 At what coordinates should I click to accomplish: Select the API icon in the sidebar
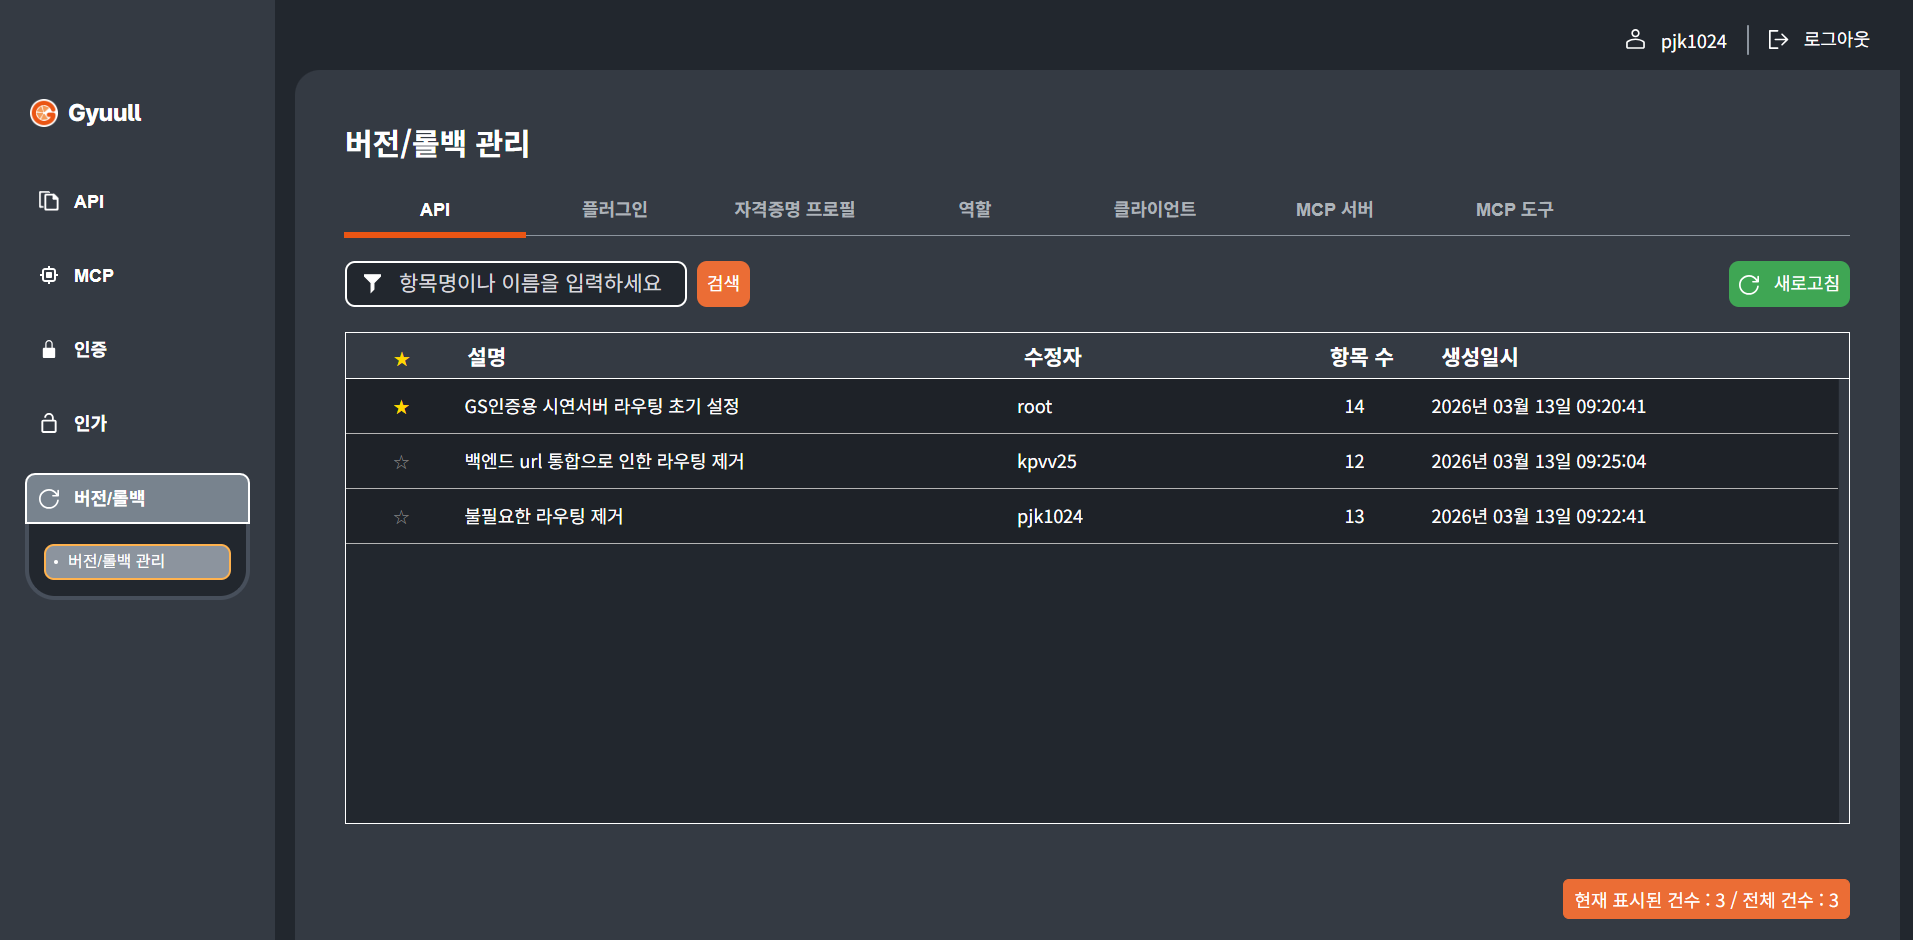coord(48,201)
